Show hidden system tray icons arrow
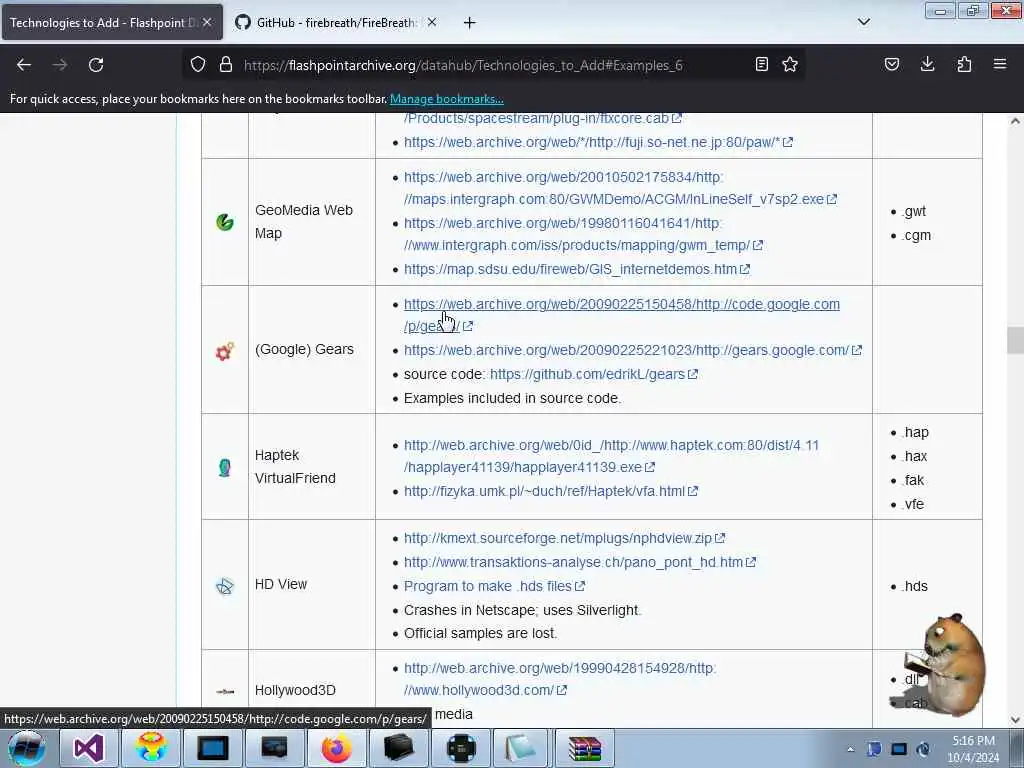 [x=850, y=749]
